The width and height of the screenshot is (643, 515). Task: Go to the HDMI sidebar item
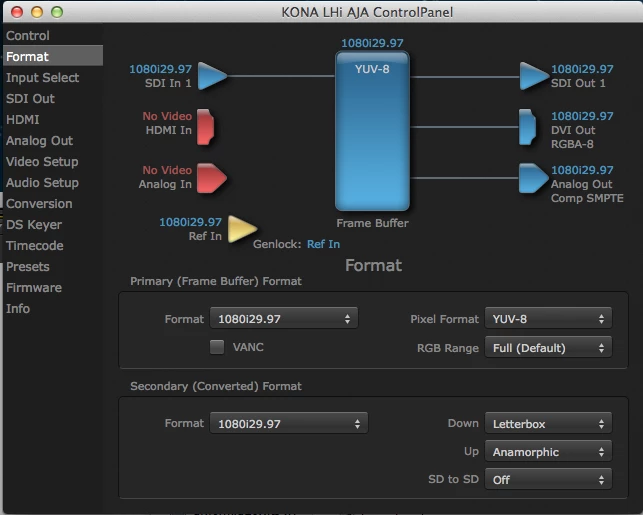point(53,119)
